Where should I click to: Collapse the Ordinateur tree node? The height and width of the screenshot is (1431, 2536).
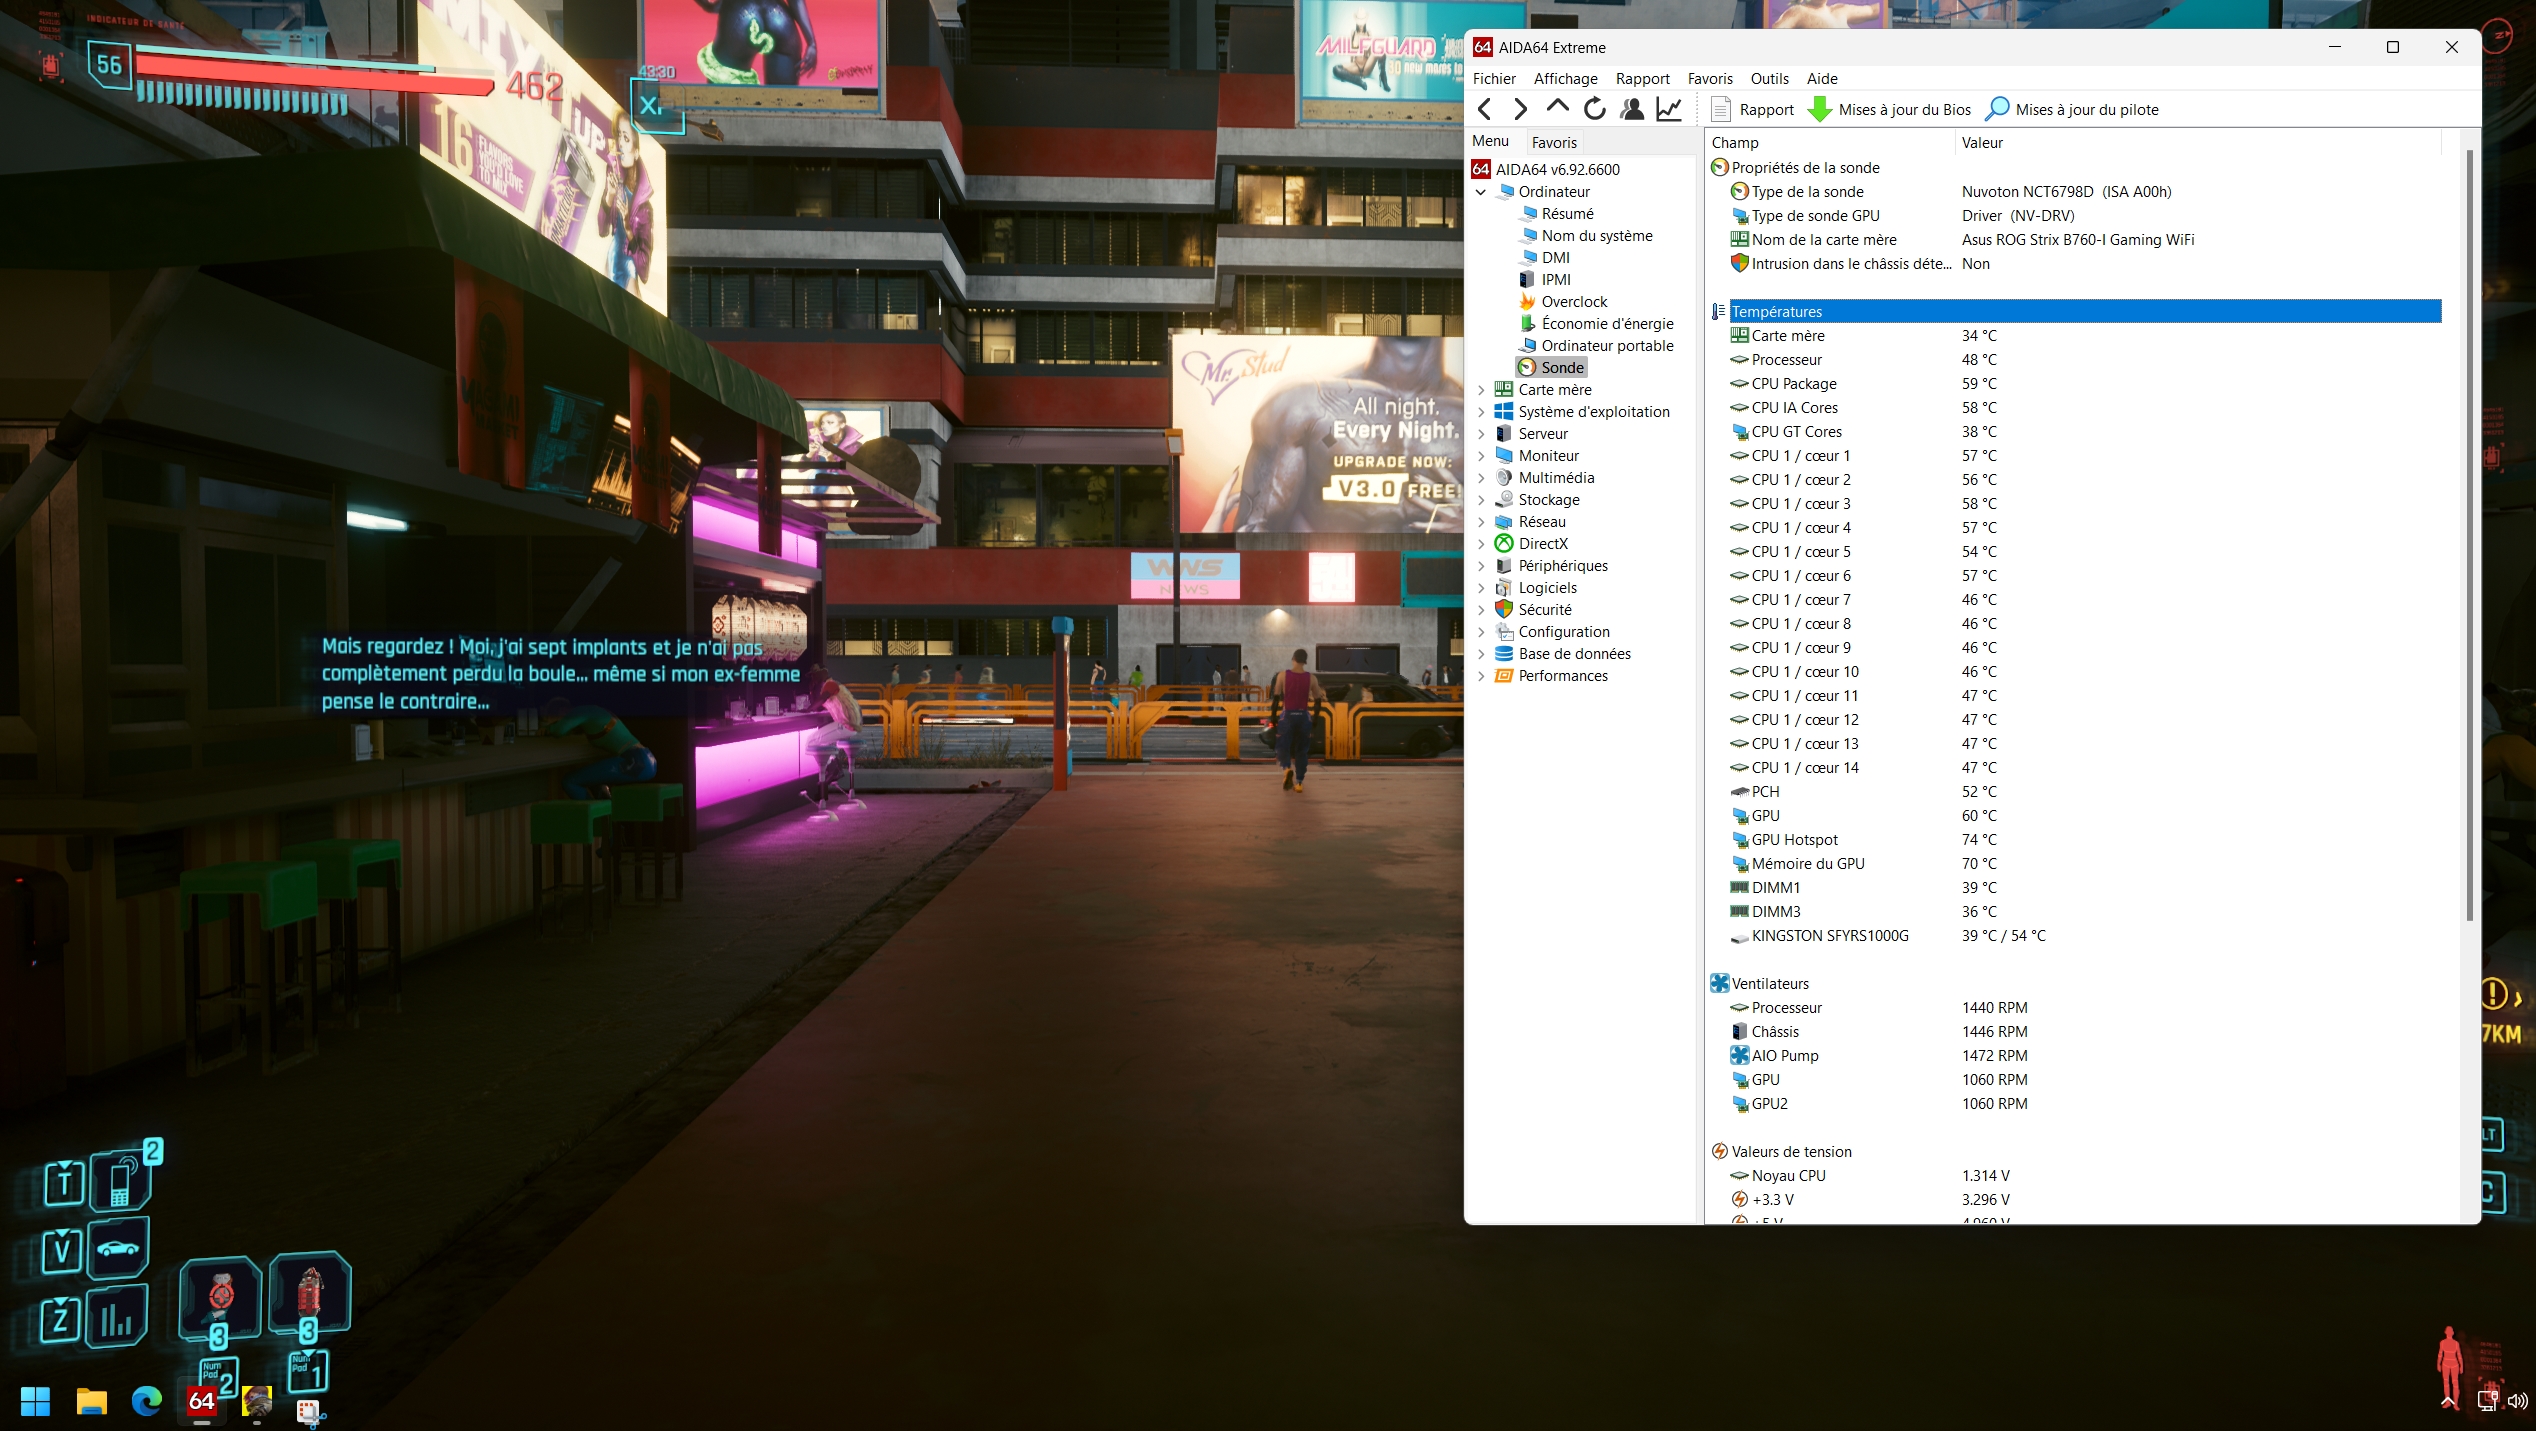(1481, 192)
